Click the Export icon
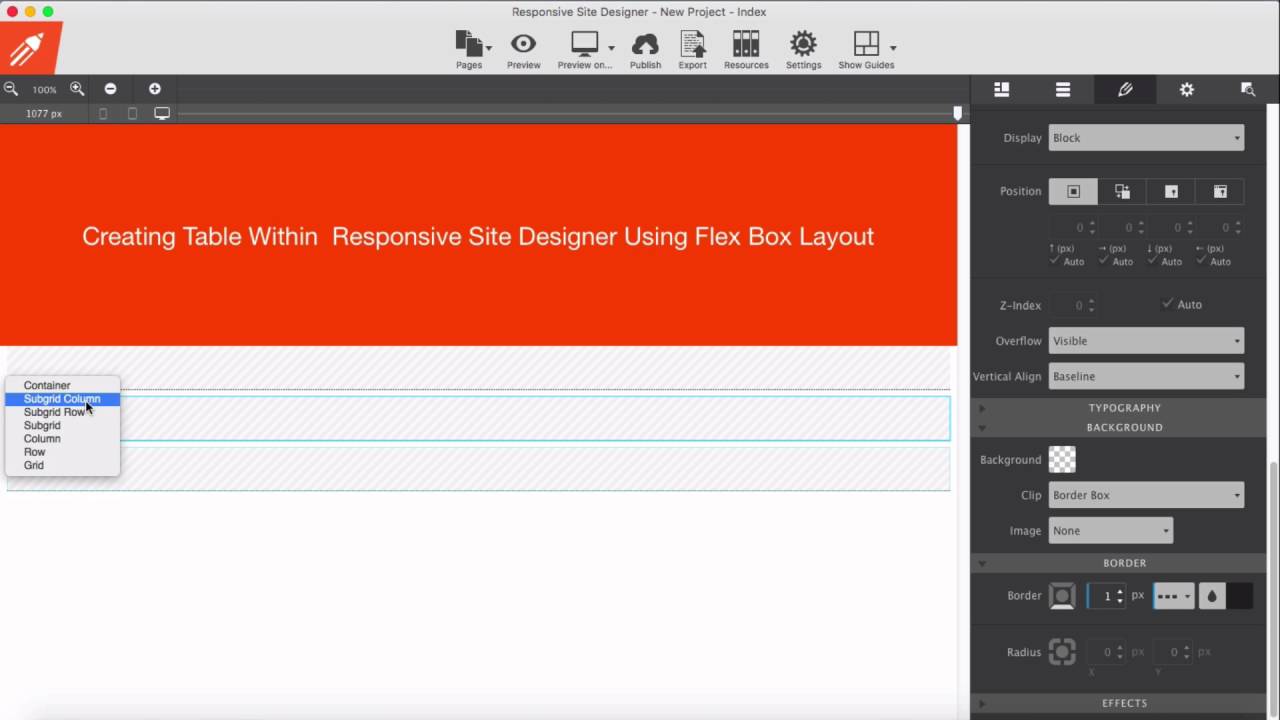The image size is (1280, 720). click(x=692, y=44)
